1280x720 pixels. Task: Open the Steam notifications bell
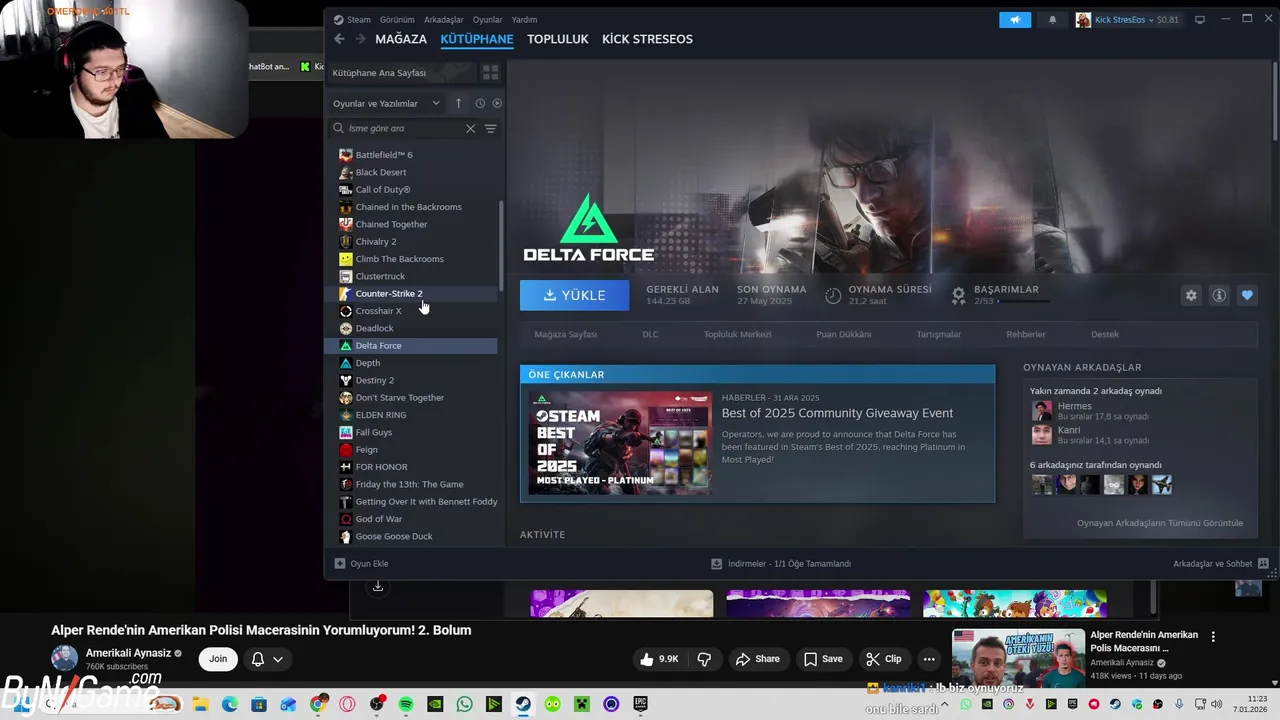(1052, 19)
